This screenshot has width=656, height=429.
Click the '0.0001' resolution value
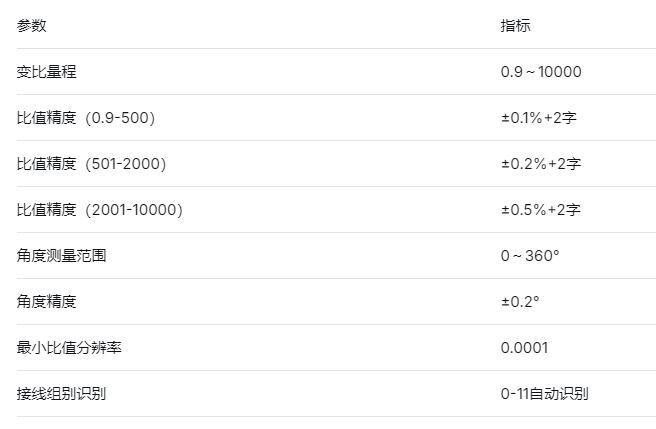pyautogui.click(x=524, y=348)
